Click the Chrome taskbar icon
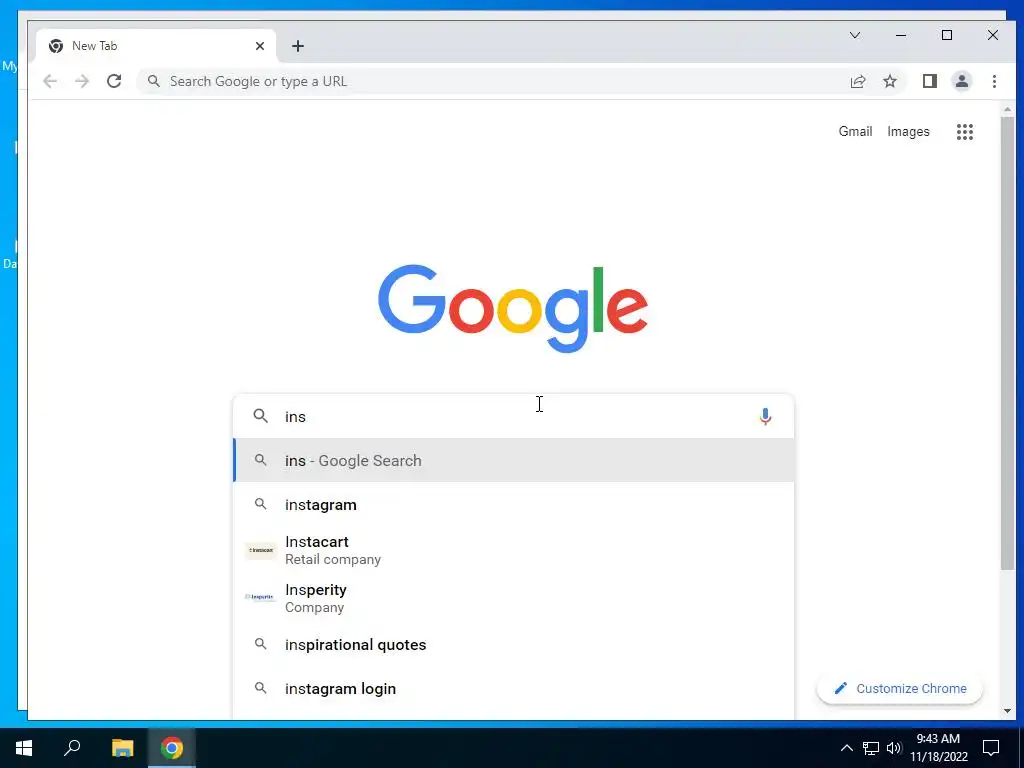The width and height of the screenshot is (1024, 768). click(x=172, y=748)
